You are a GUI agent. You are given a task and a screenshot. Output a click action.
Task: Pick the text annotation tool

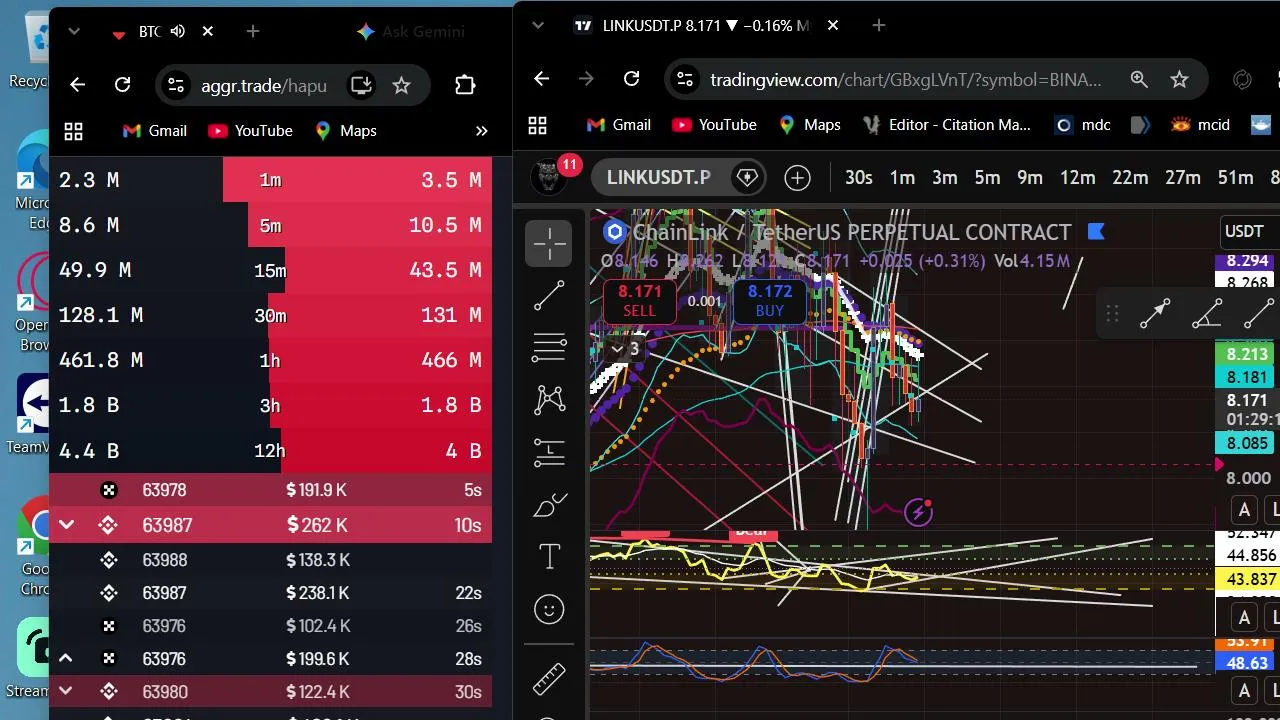549,557
